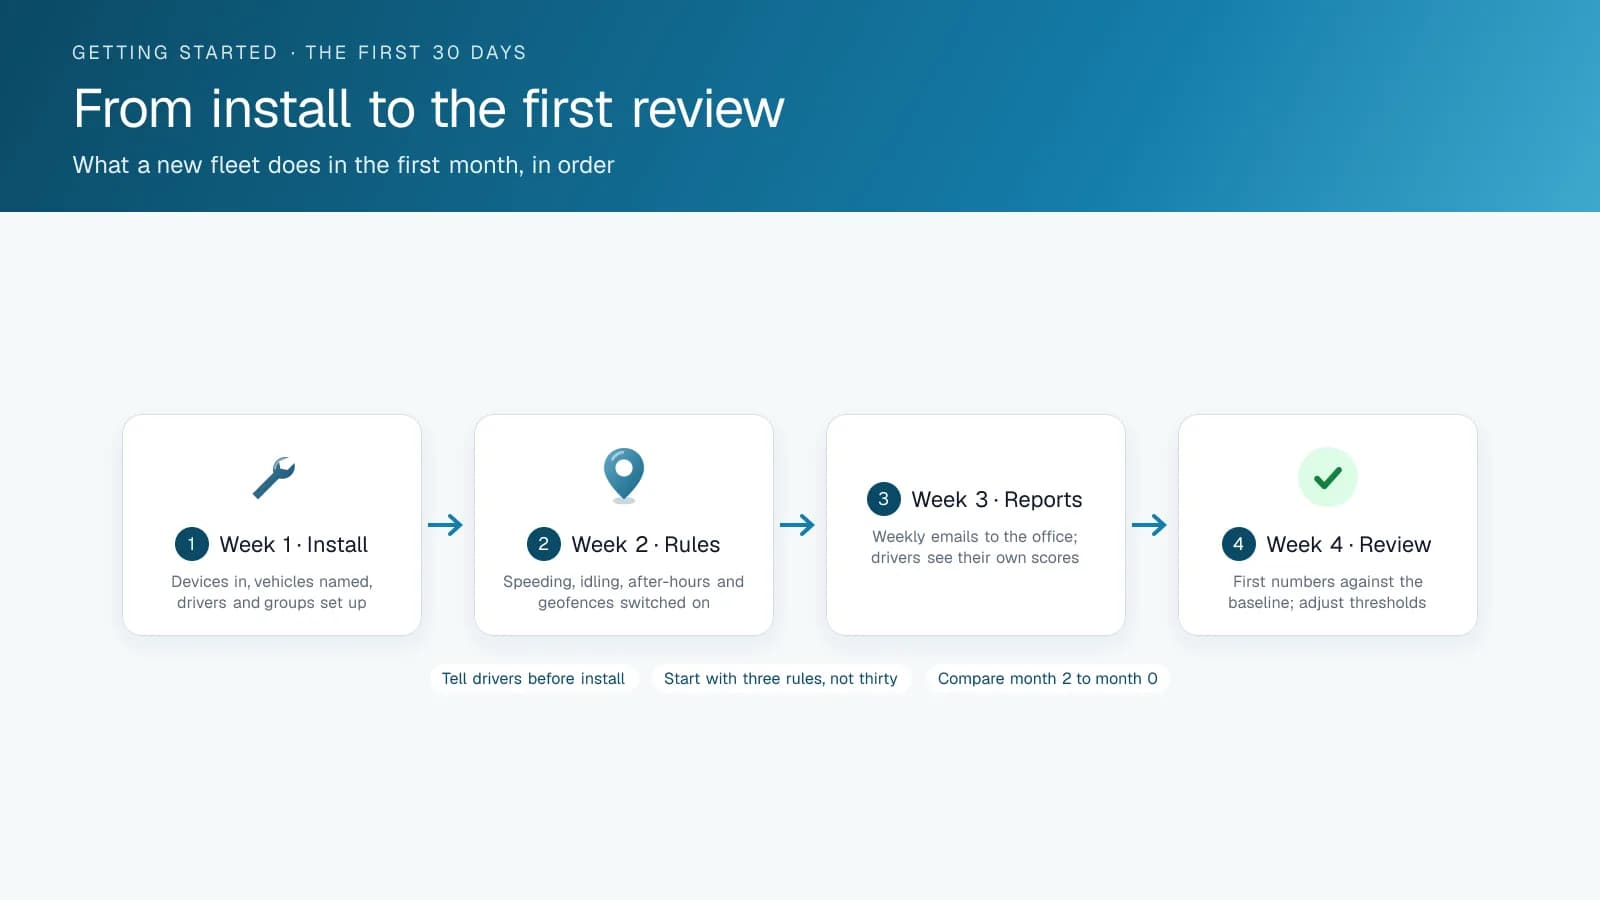Image resolution: width=1600 pixels, height=900 pixels.
Task: Click the arrow between Reports and Review cards
Action: 1150,525
